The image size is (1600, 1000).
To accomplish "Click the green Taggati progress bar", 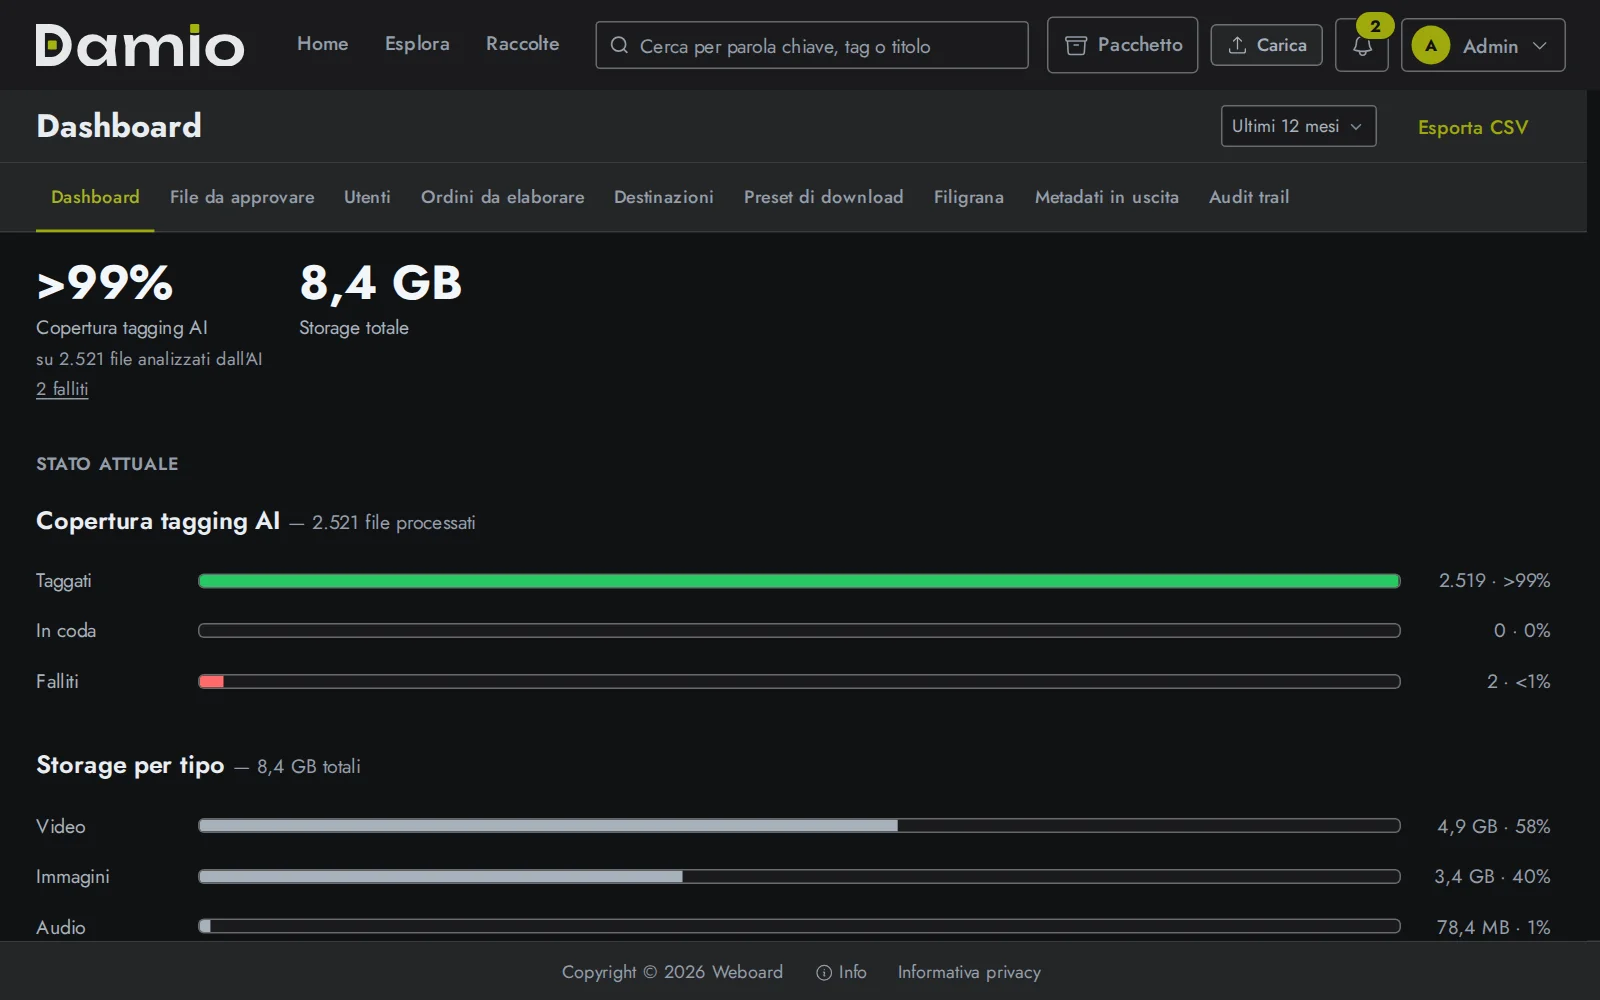I will pos(799,581).
